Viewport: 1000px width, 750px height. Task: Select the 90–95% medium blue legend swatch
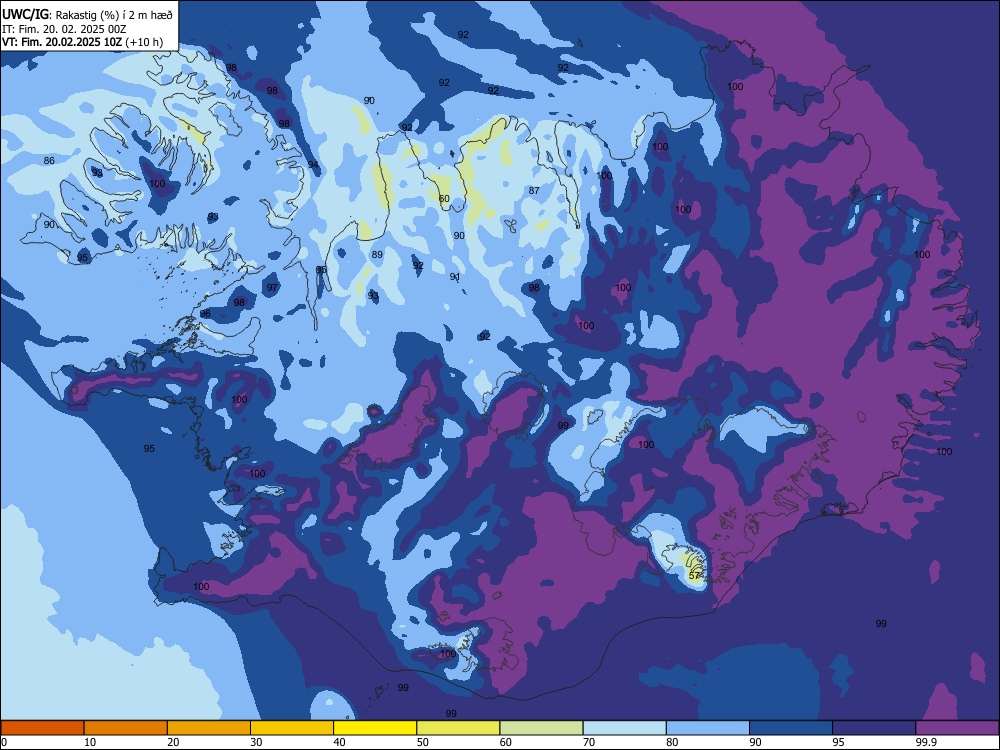click(791, 728)
